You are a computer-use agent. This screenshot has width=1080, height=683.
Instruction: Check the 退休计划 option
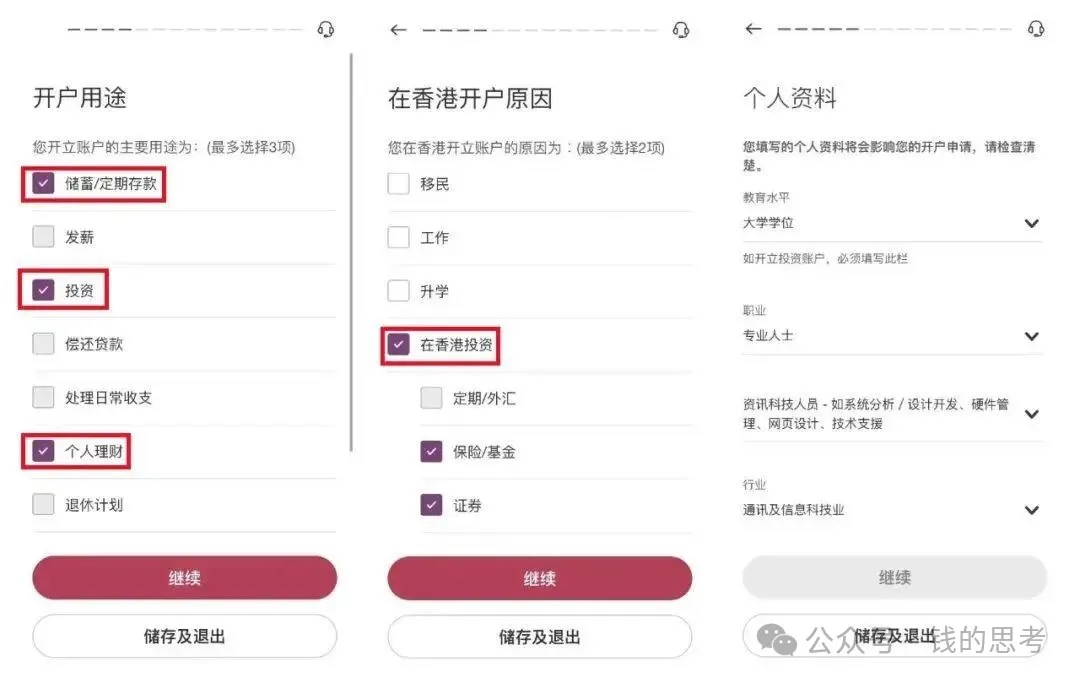[x=43, y=504]
